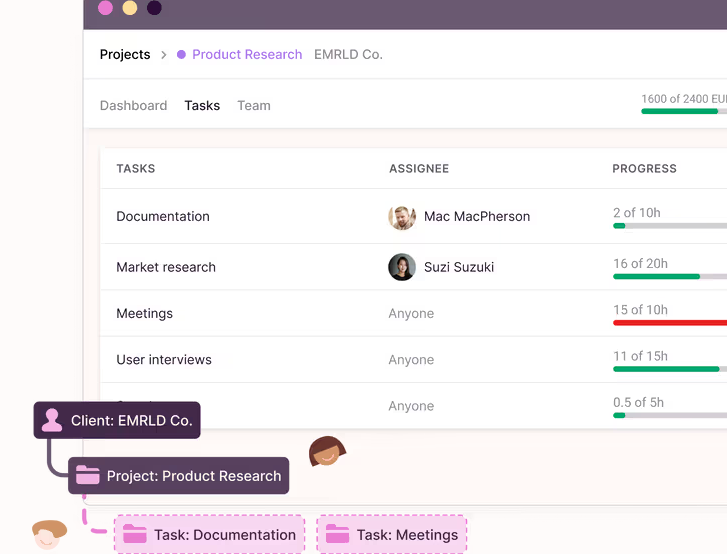Click the PROGRESS column header
727x554 pixels.
point(644,168)
